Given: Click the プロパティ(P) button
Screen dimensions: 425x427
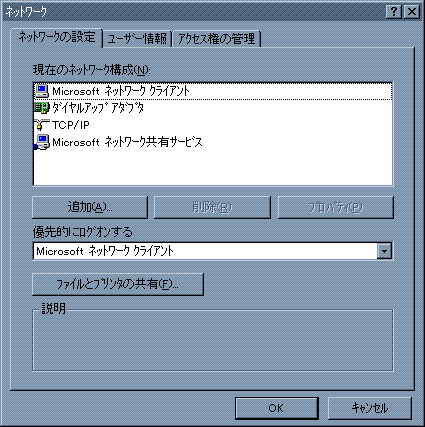Looking at the screenshot, I should tap(336, 207).
